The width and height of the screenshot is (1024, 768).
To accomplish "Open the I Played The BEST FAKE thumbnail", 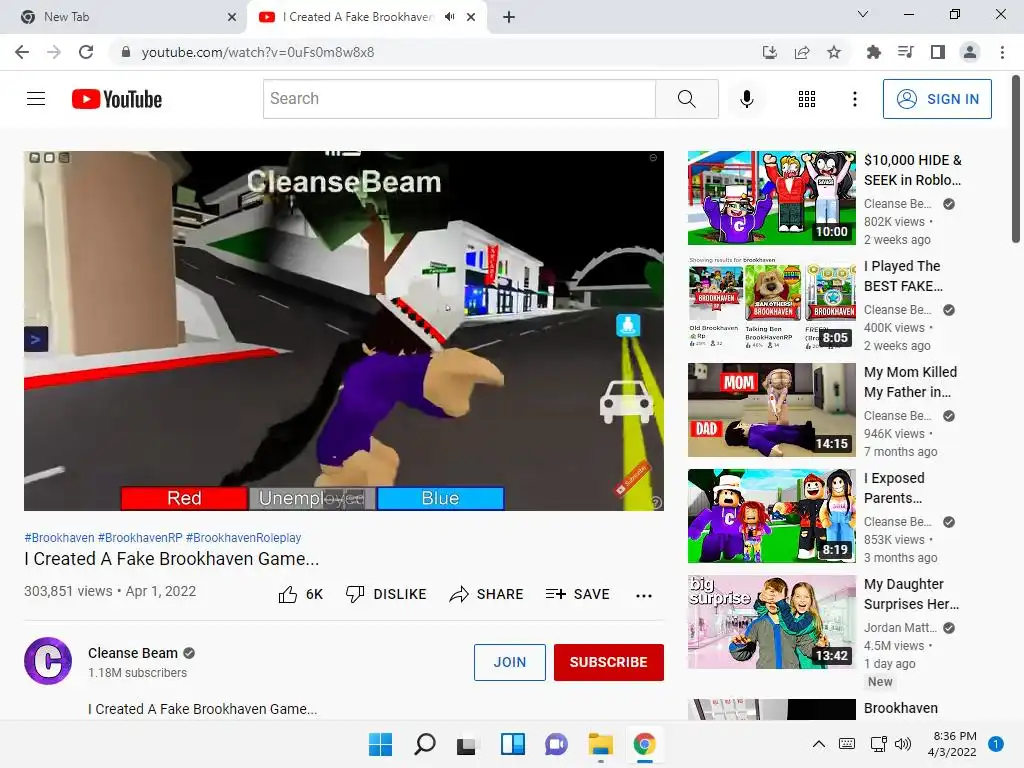I will [771, 304].
